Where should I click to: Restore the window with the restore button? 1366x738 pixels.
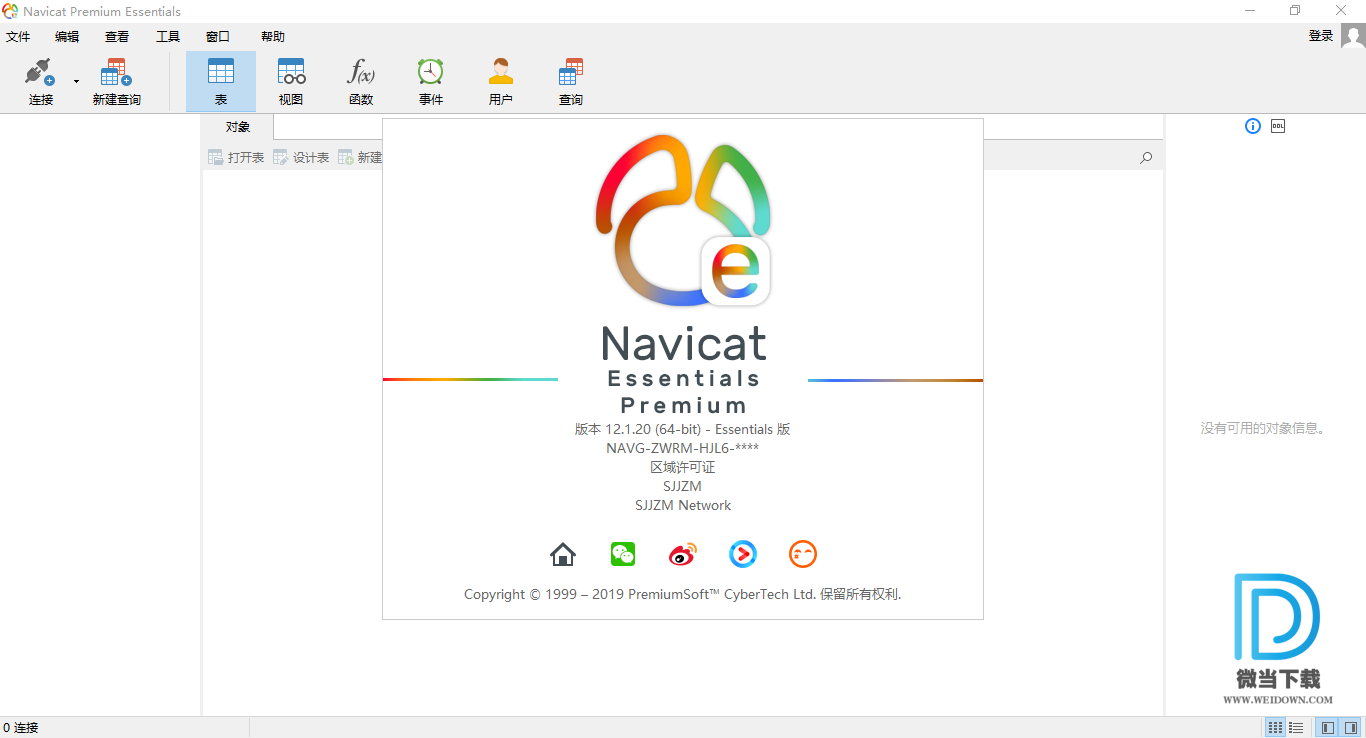[1295, 11]
